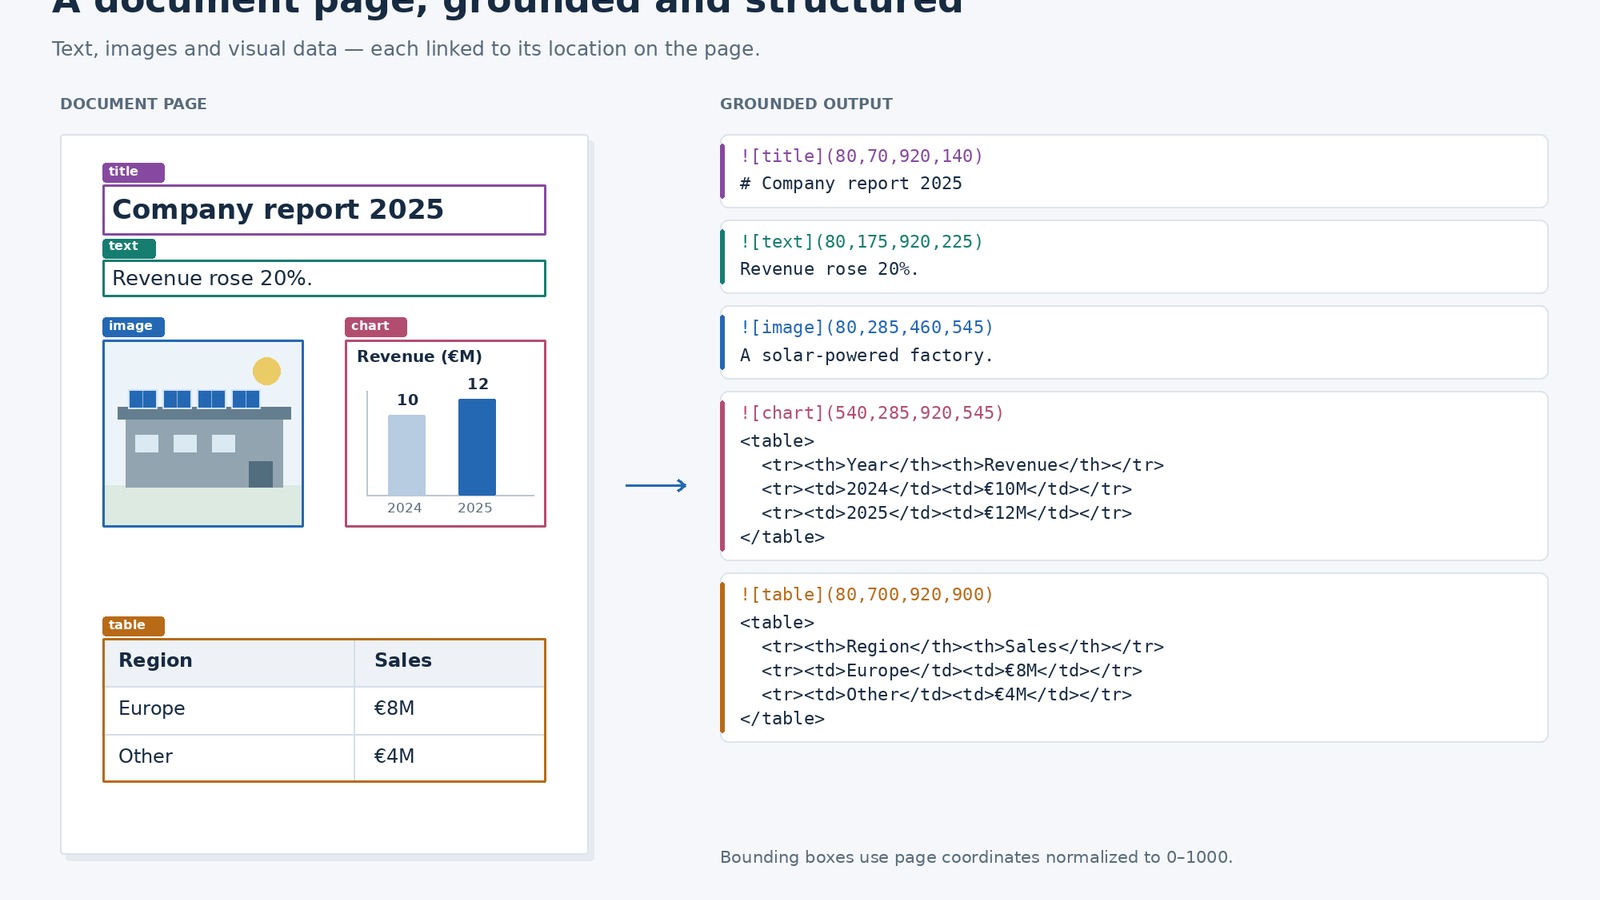Click the blue image label tag
Screen dimensions: 1600x900
click(133, 327)
